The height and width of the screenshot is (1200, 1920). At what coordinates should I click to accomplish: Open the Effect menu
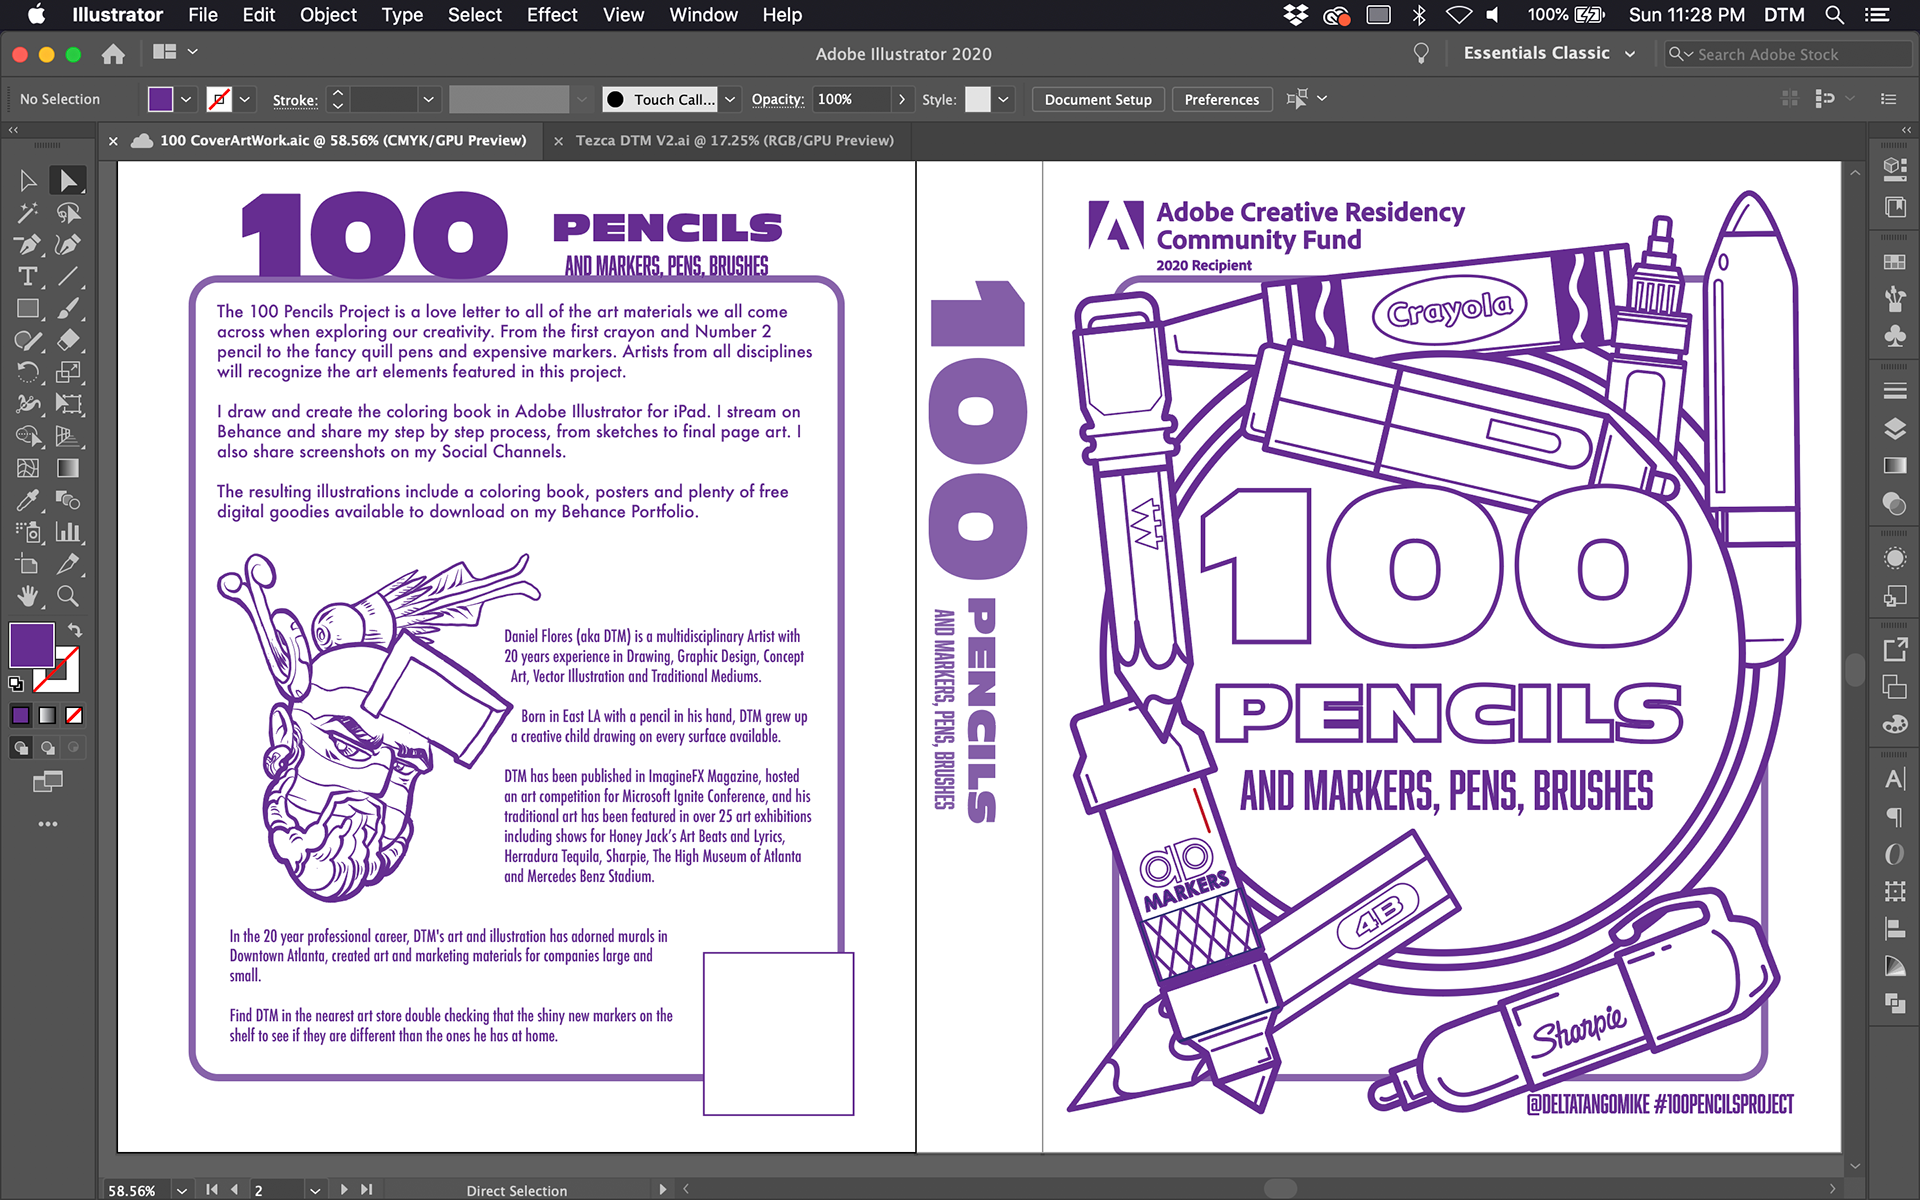[x=552, y=15]
